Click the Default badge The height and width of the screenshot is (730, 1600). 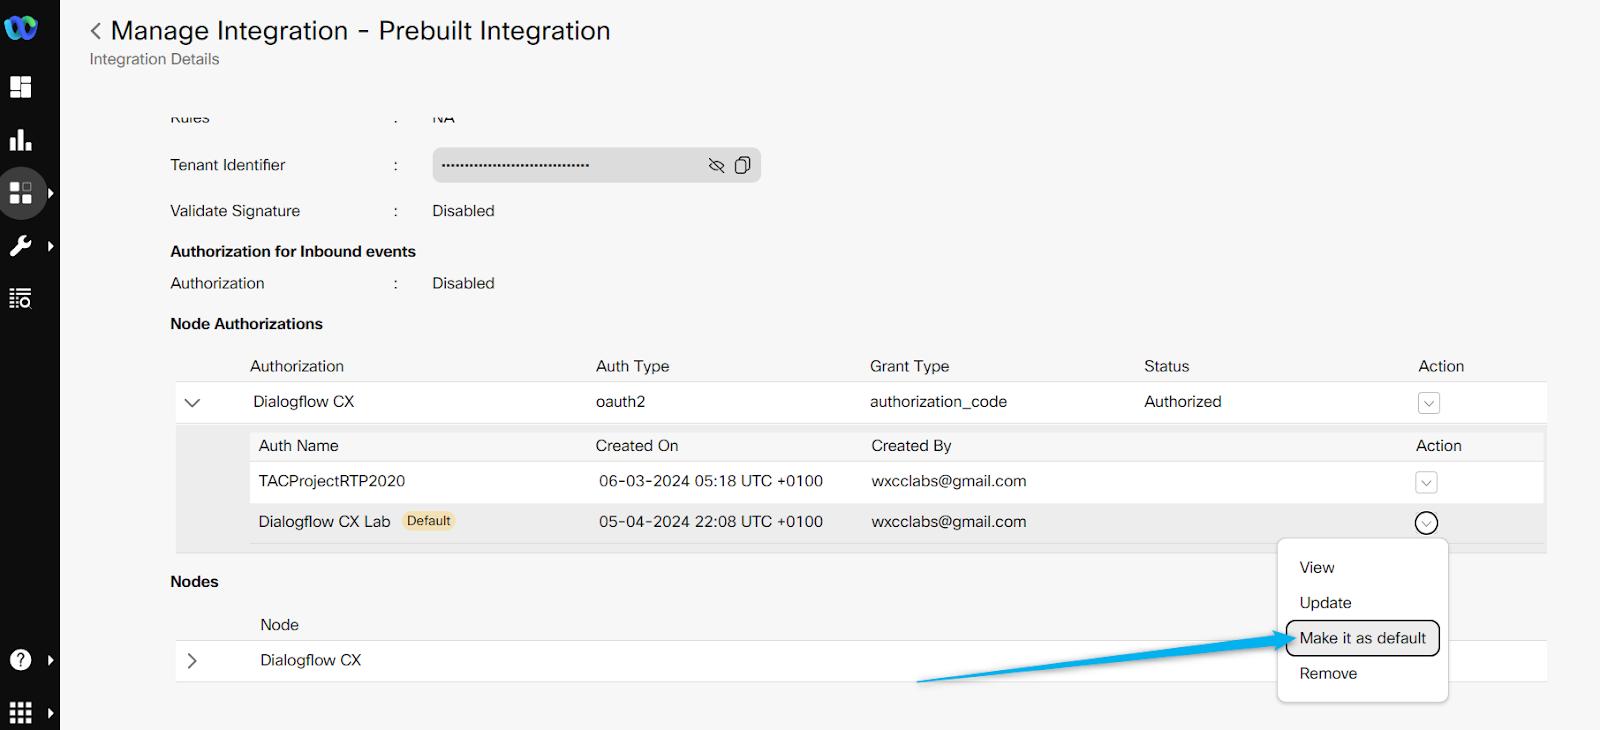(x=429, y=521)
